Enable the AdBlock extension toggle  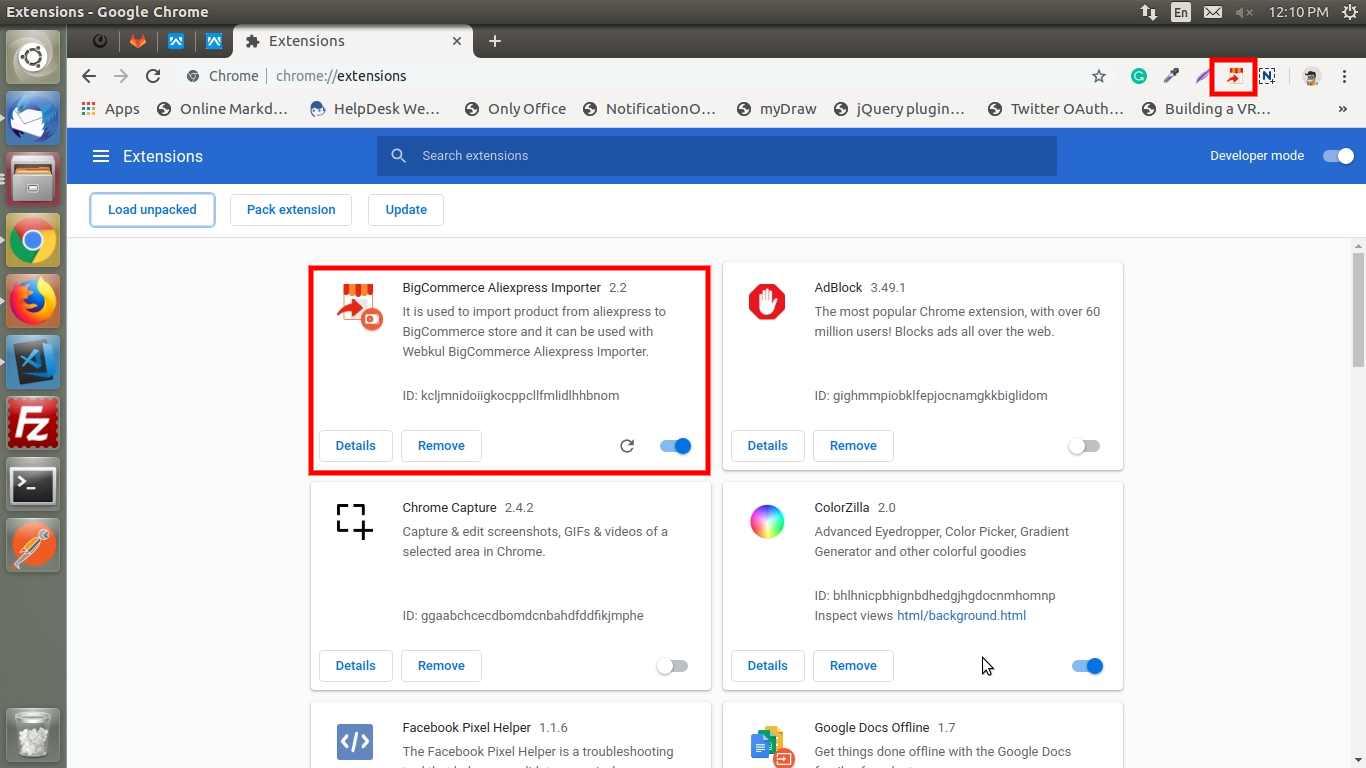click(1084, 446)
